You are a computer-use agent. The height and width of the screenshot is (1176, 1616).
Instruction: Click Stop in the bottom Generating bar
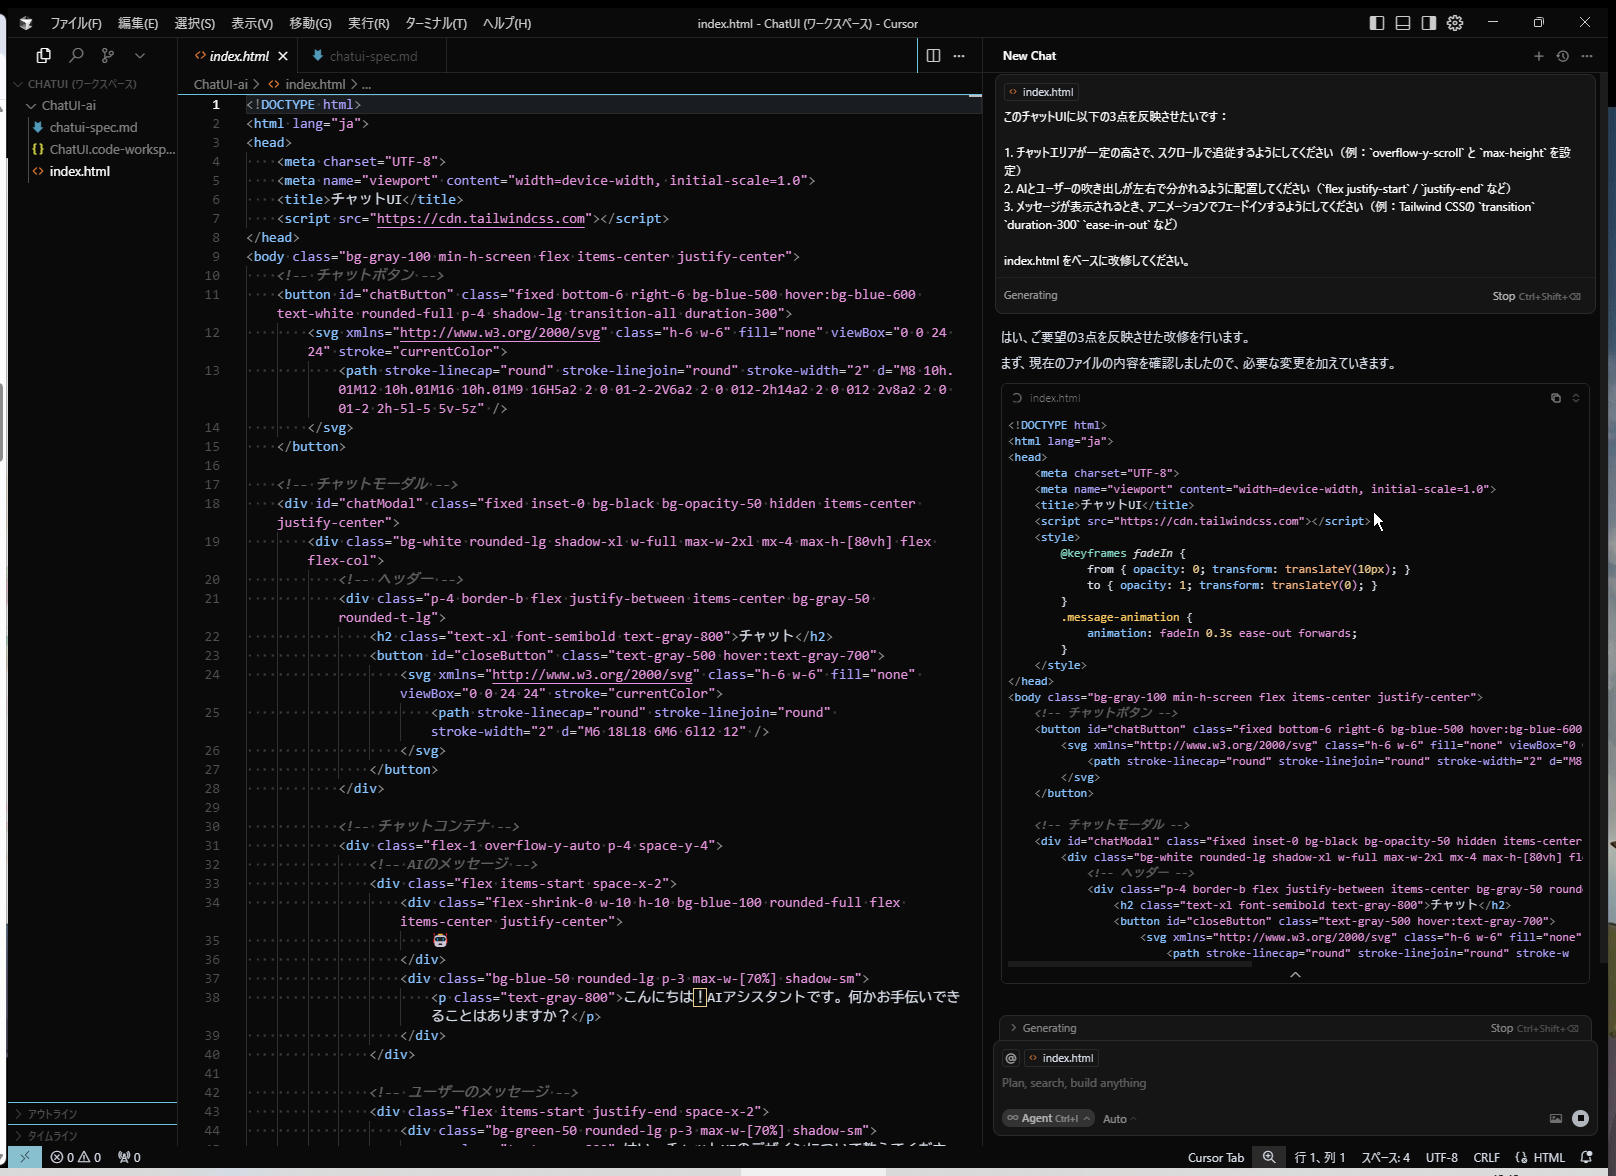pos(1501,1028)
